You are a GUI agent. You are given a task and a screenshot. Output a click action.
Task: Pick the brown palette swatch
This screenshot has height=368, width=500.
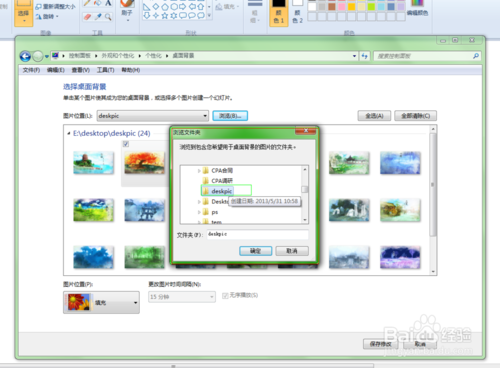pyautogui.click(x=332, y=7)
